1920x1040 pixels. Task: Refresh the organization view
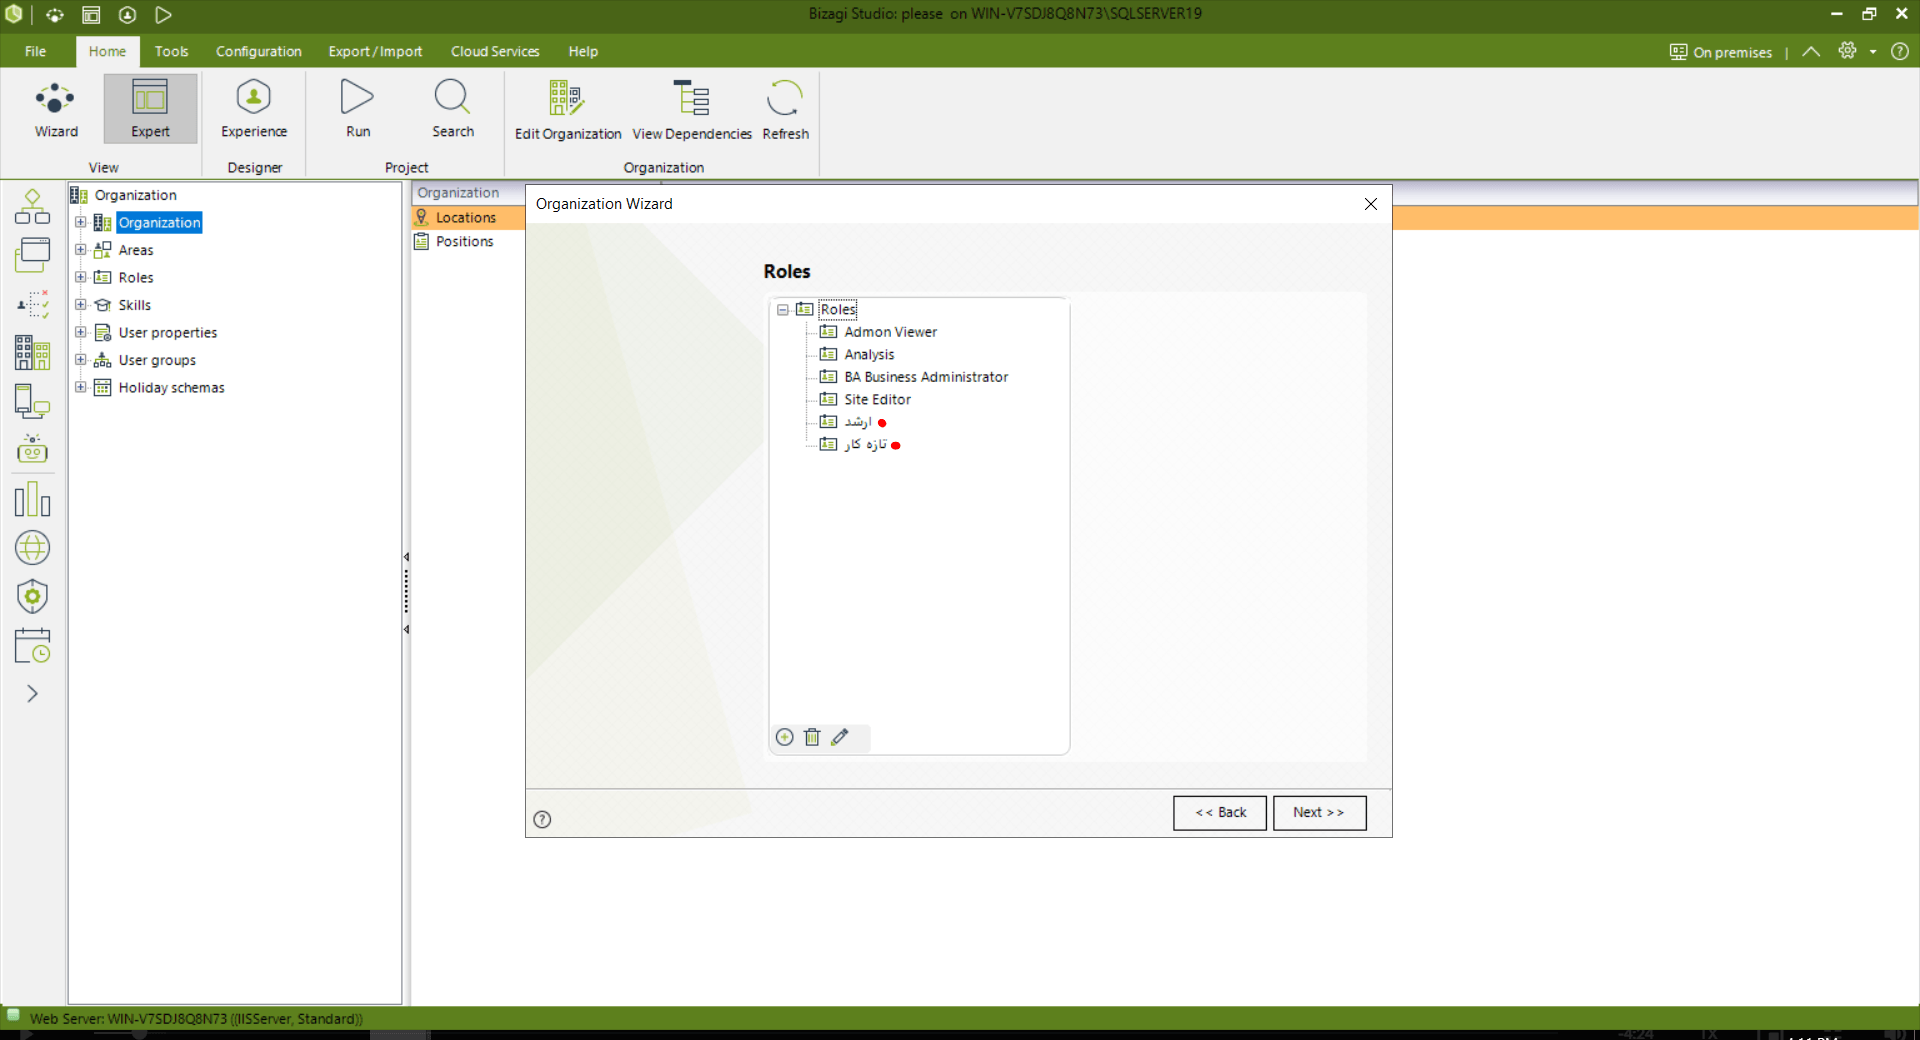(785, 111)
